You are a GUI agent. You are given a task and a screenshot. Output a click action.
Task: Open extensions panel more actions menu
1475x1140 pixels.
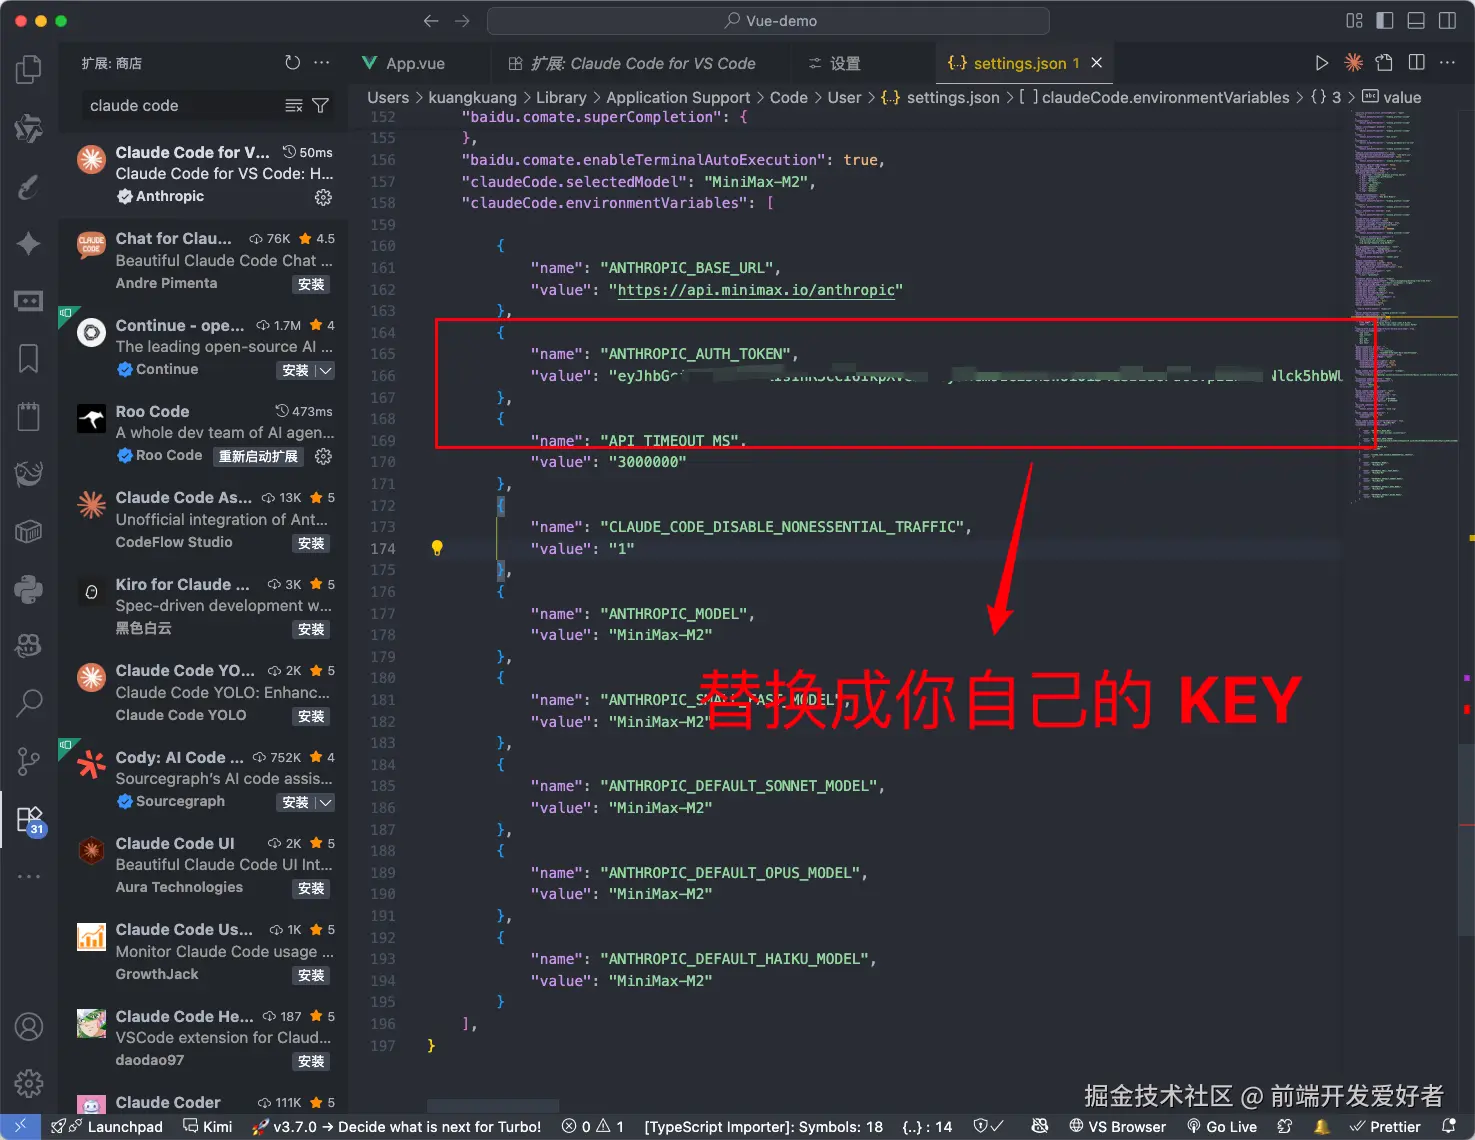pos(322,63)
